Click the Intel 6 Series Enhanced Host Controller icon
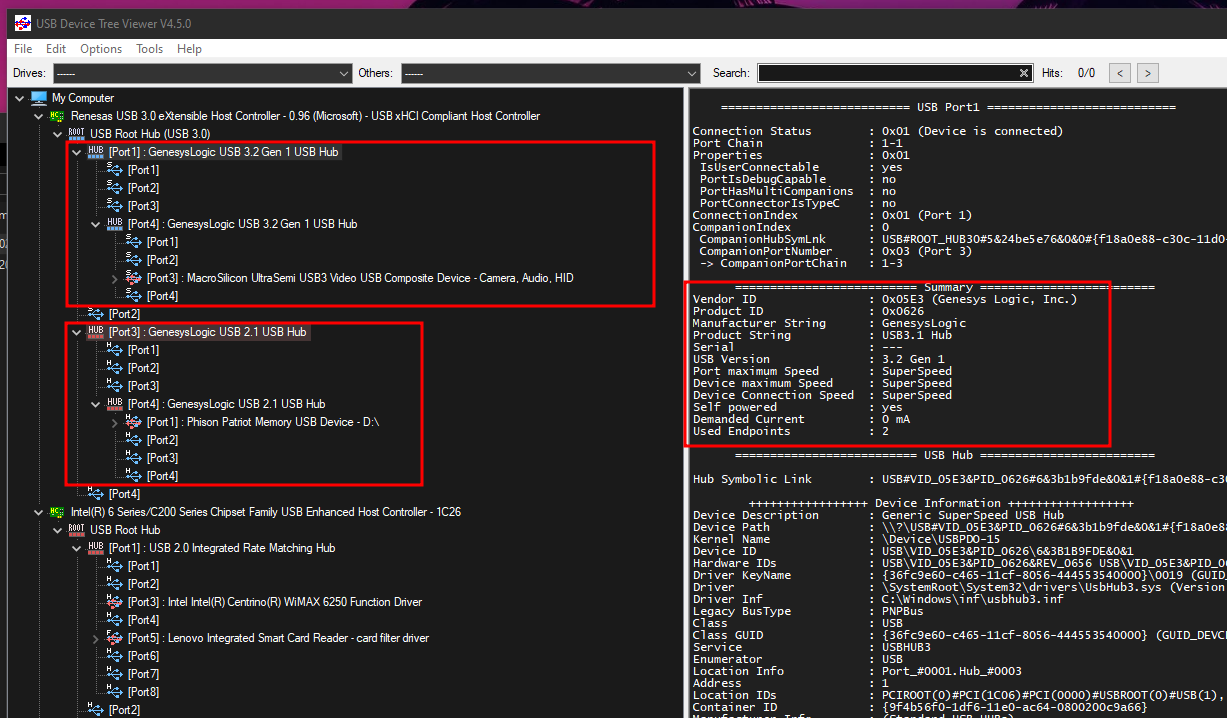The width and height of the screenshot is (1227, 718). click(58, 512)
